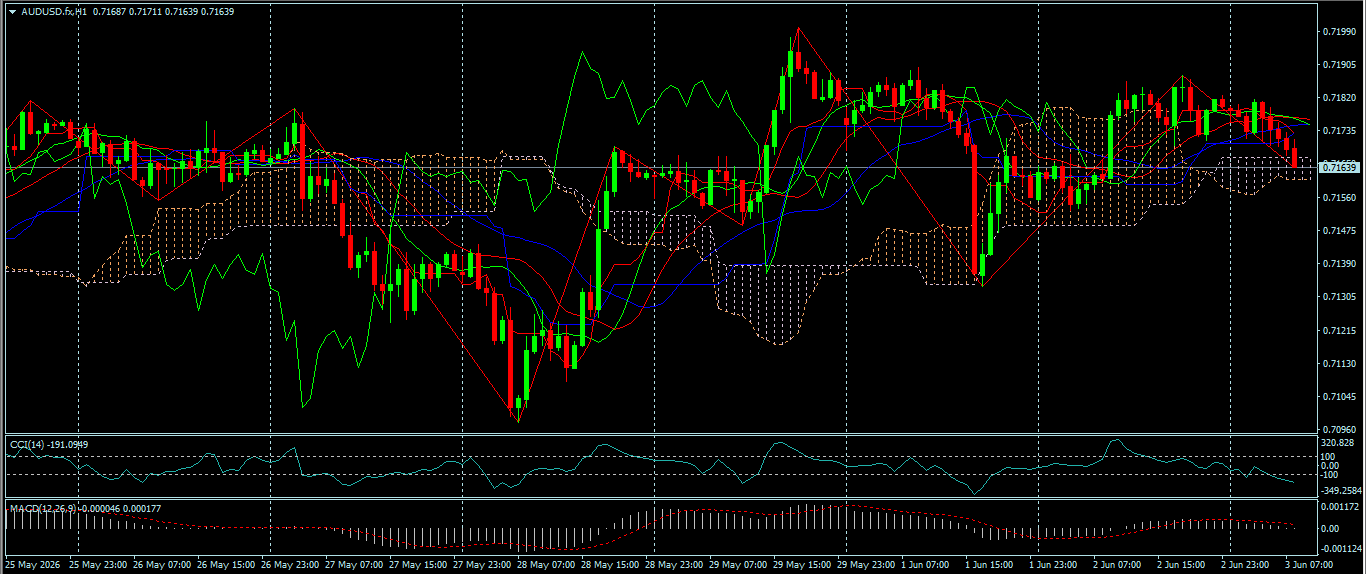Click time axis label 29 May 15:00
The image size is (1366, 574).
(802, 565)
